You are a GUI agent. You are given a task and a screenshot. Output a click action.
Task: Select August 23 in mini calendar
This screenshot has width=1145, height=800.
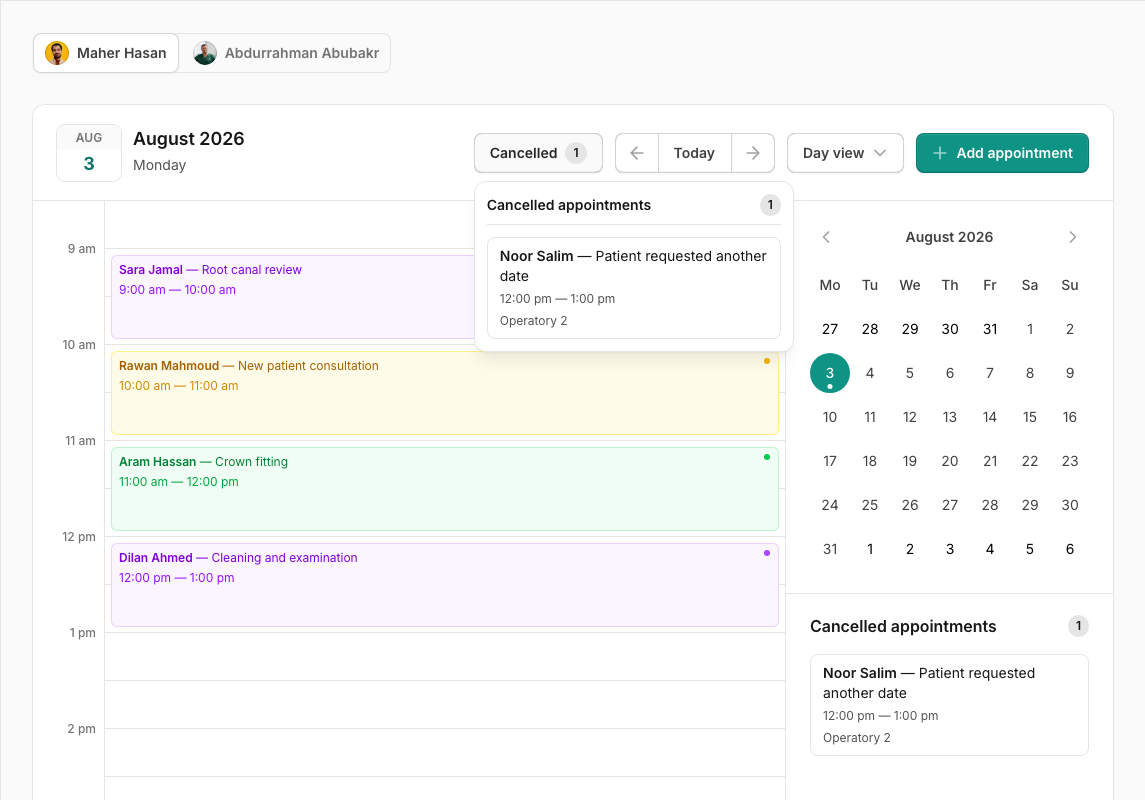coord(1070,461)
